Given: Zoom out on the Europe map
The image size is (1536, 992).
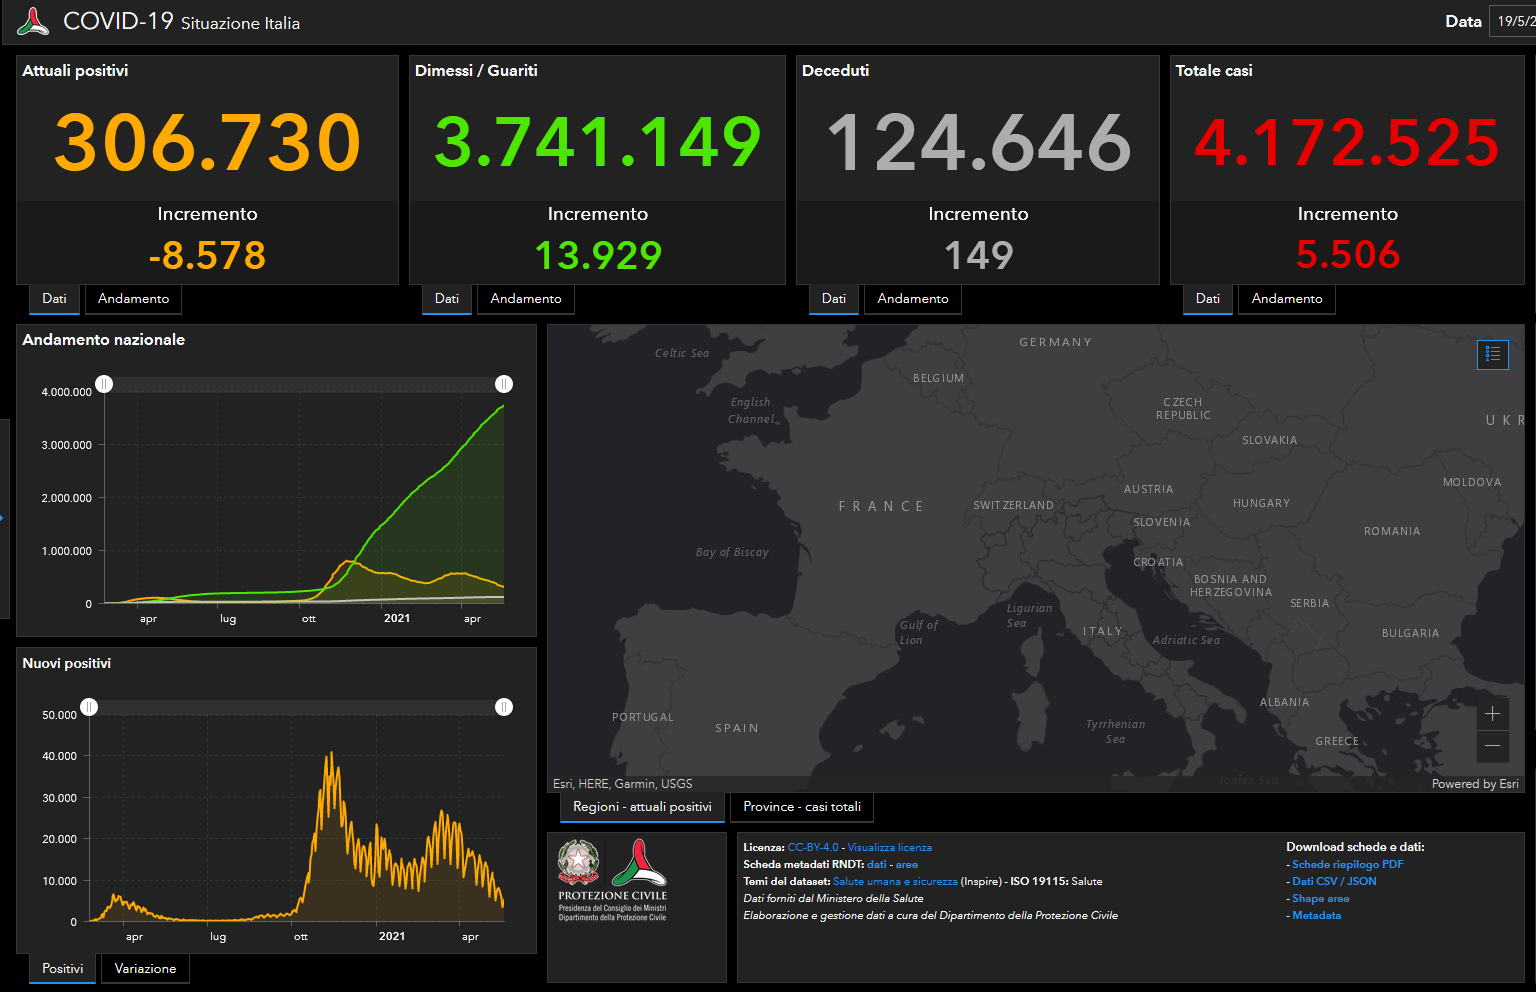Looking at the screenshot, I should click(1492, 746).
